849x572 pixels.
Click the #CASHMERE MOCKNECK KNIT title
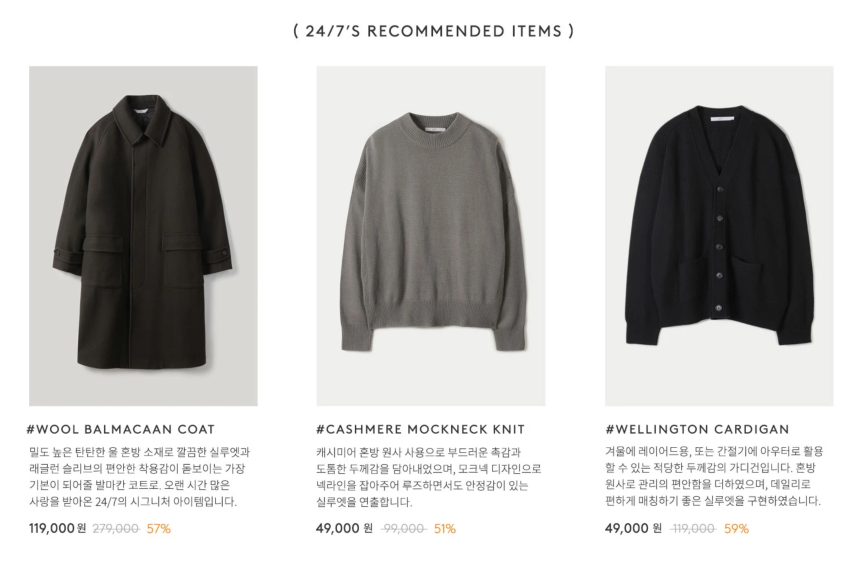[x=420, y=430]
